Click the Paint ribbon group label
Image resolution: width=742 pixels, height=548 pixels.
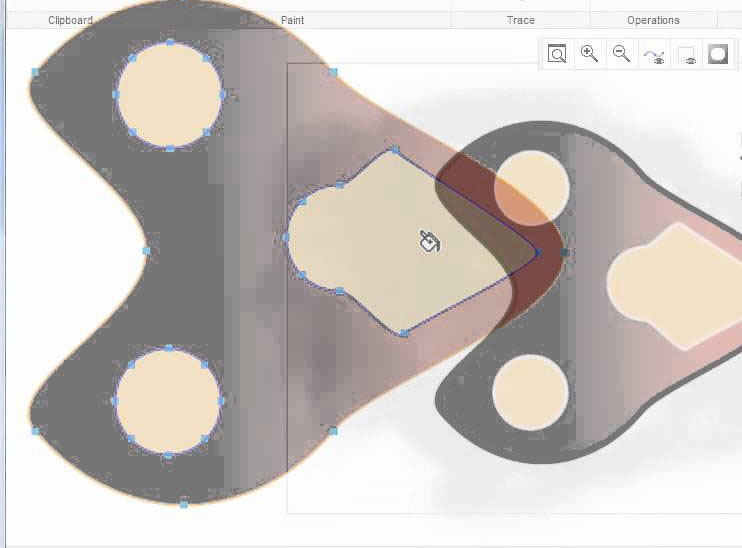[292, 20]
